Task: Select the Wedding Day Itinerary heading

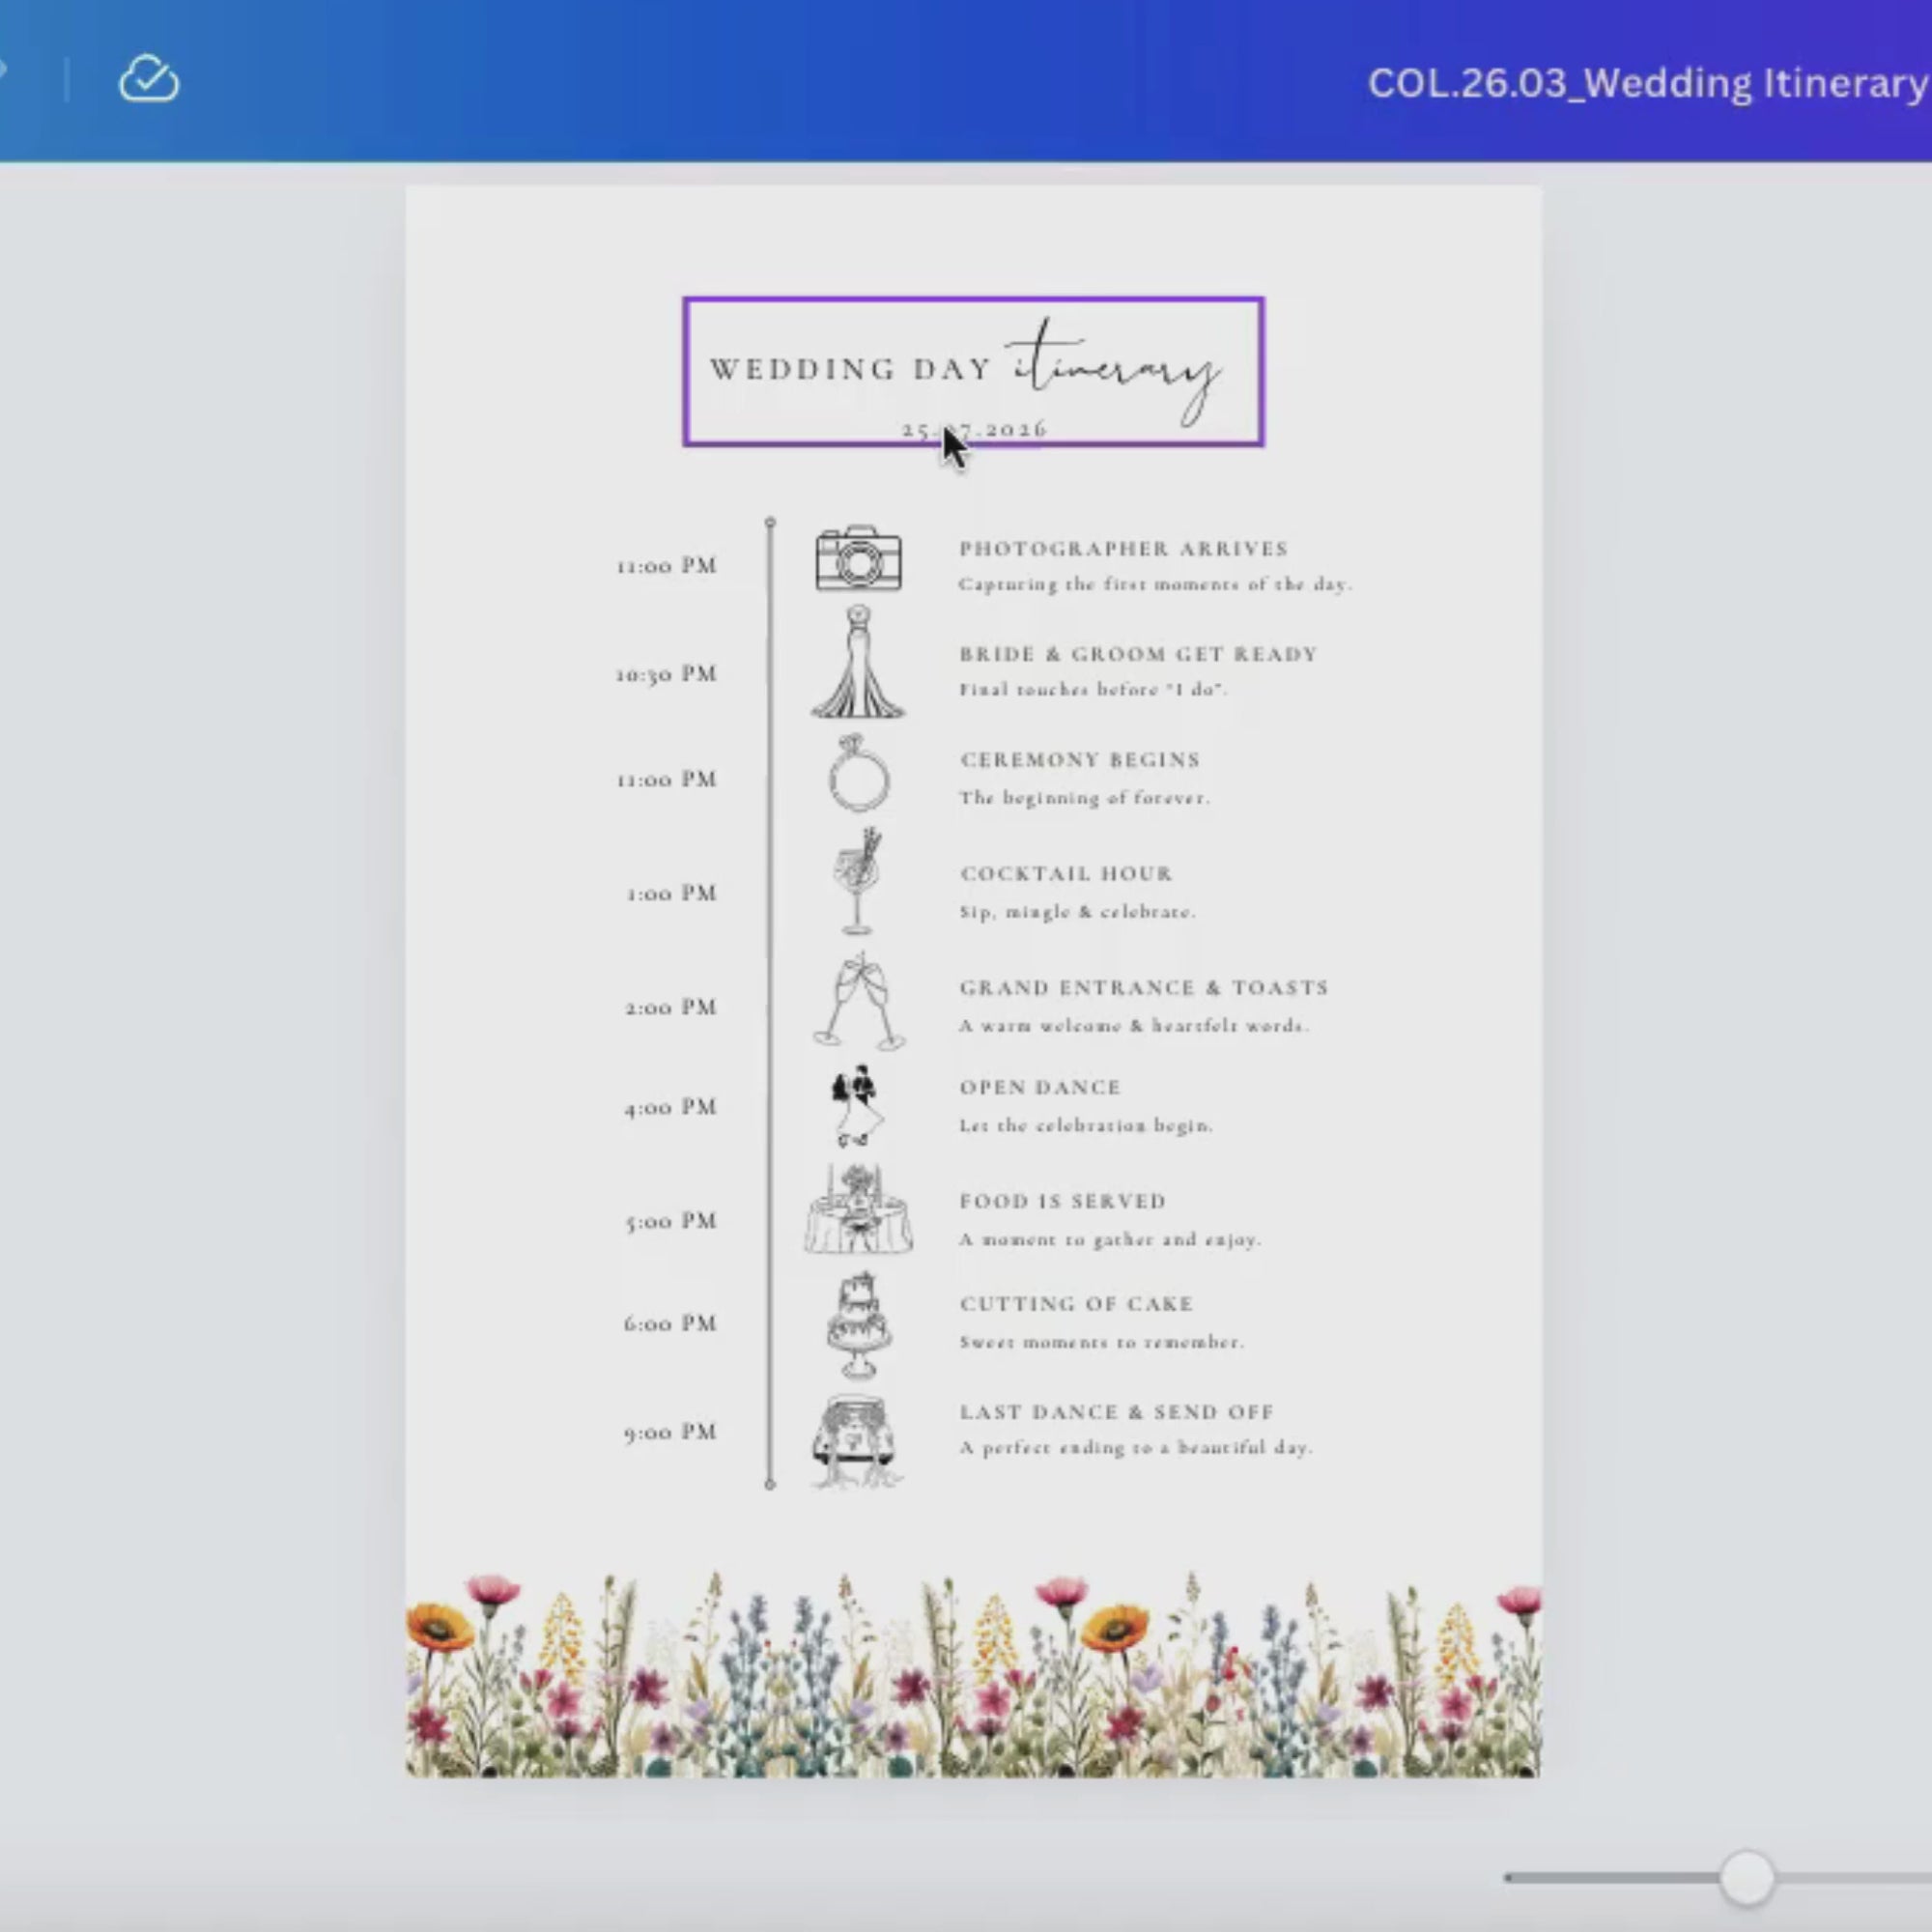Action: tap(966, 370)
